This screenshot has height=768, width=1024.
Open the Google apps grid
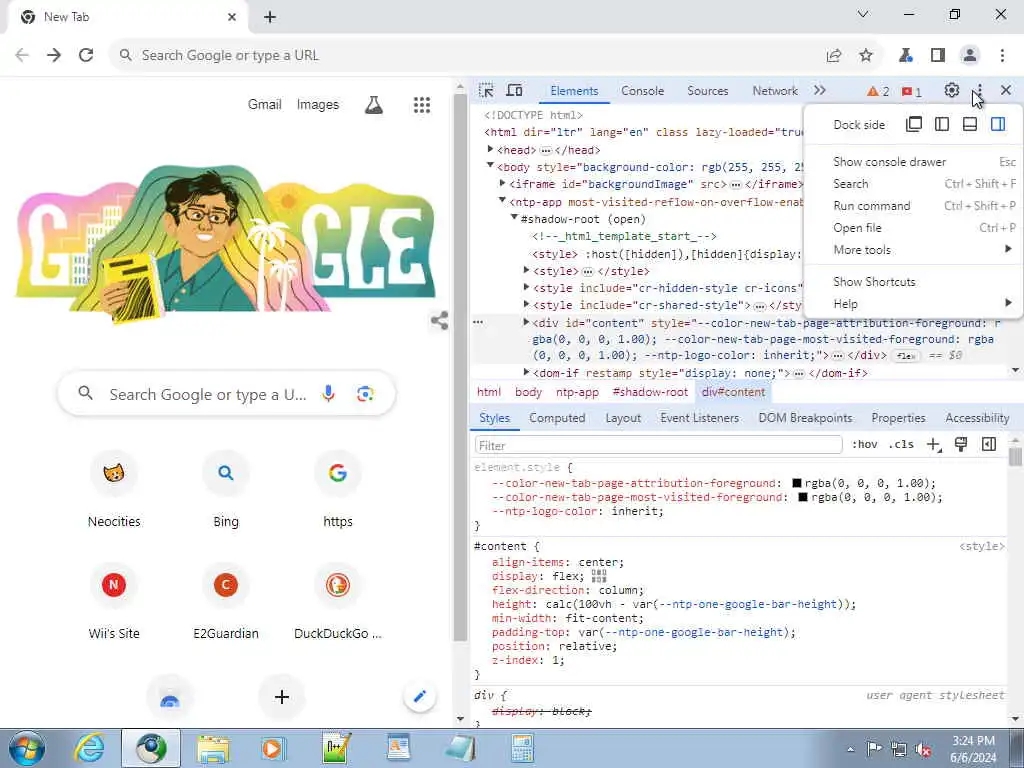tap(422, 104)
